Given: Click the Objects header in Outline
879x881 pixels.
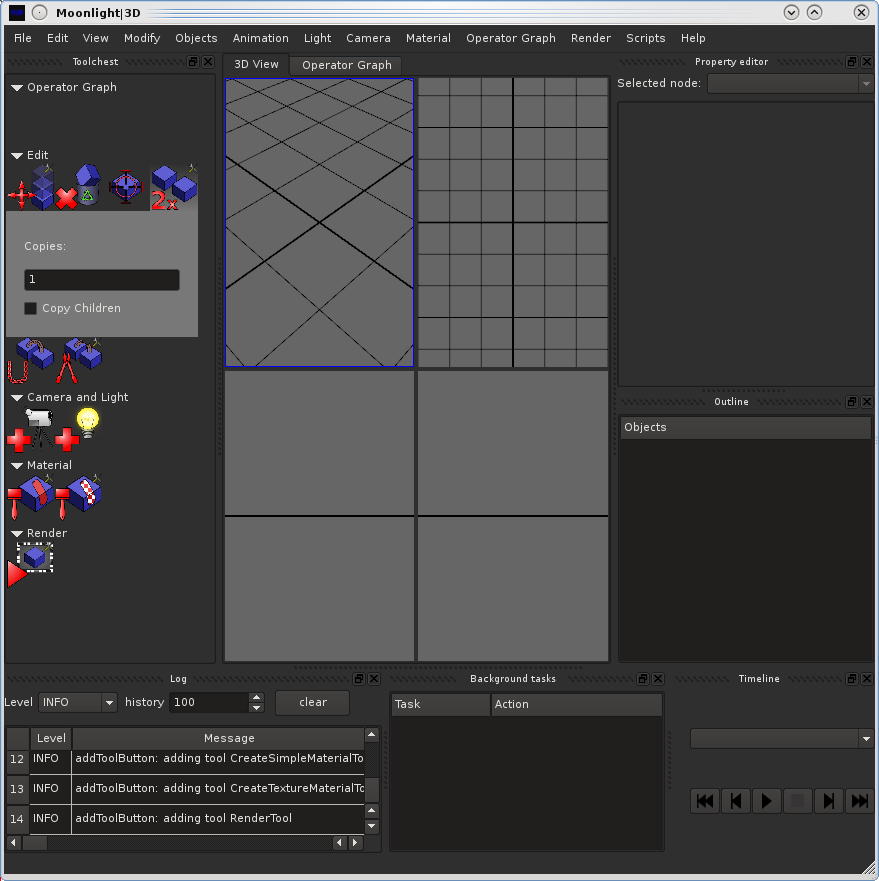Looking at the screenshot, I should 745,428.
